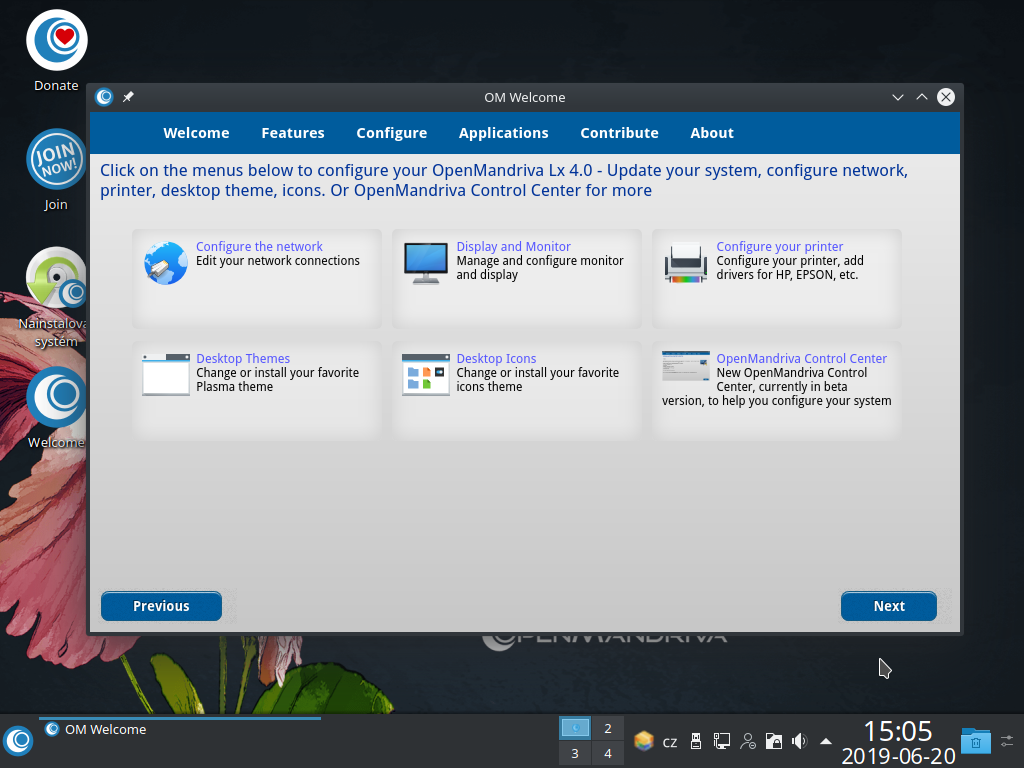
Task: Open the trash folder in the panel
Action: [976, 741]
